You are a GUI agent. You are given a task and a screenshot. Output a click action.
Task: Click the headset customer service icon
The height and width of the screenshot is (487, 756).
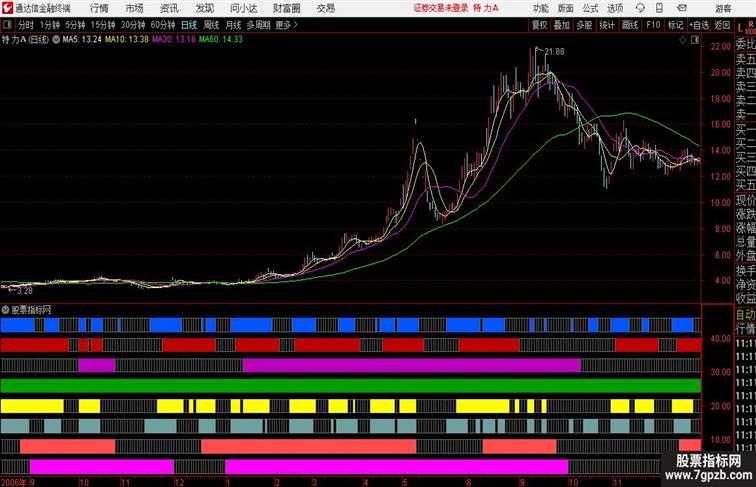tap(640, 8)
